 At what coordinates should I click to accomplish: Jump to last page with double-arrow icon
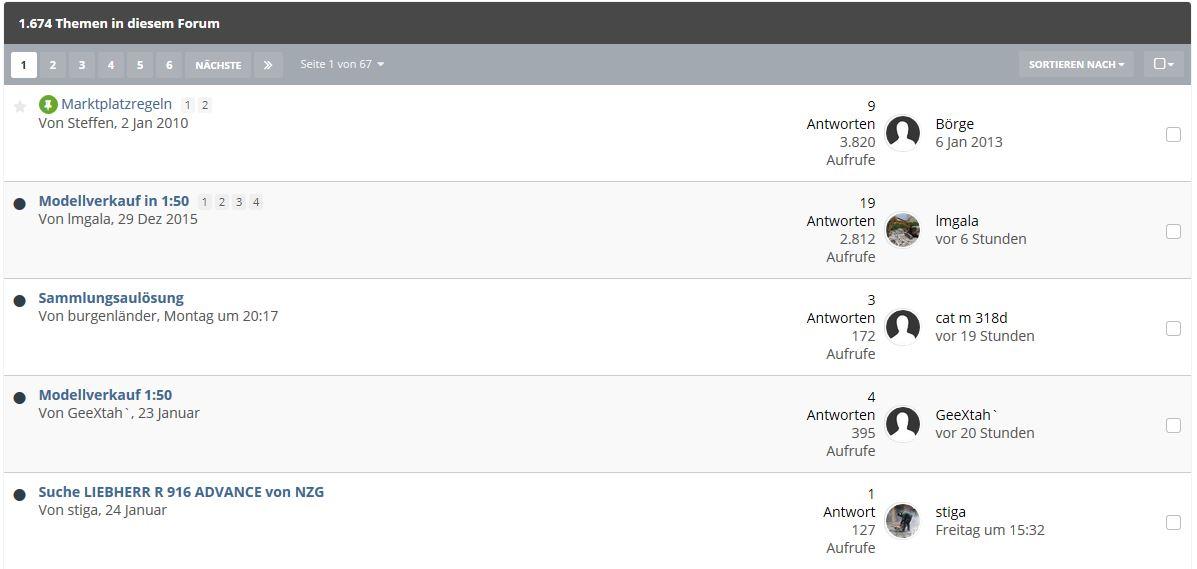(268, 65)
